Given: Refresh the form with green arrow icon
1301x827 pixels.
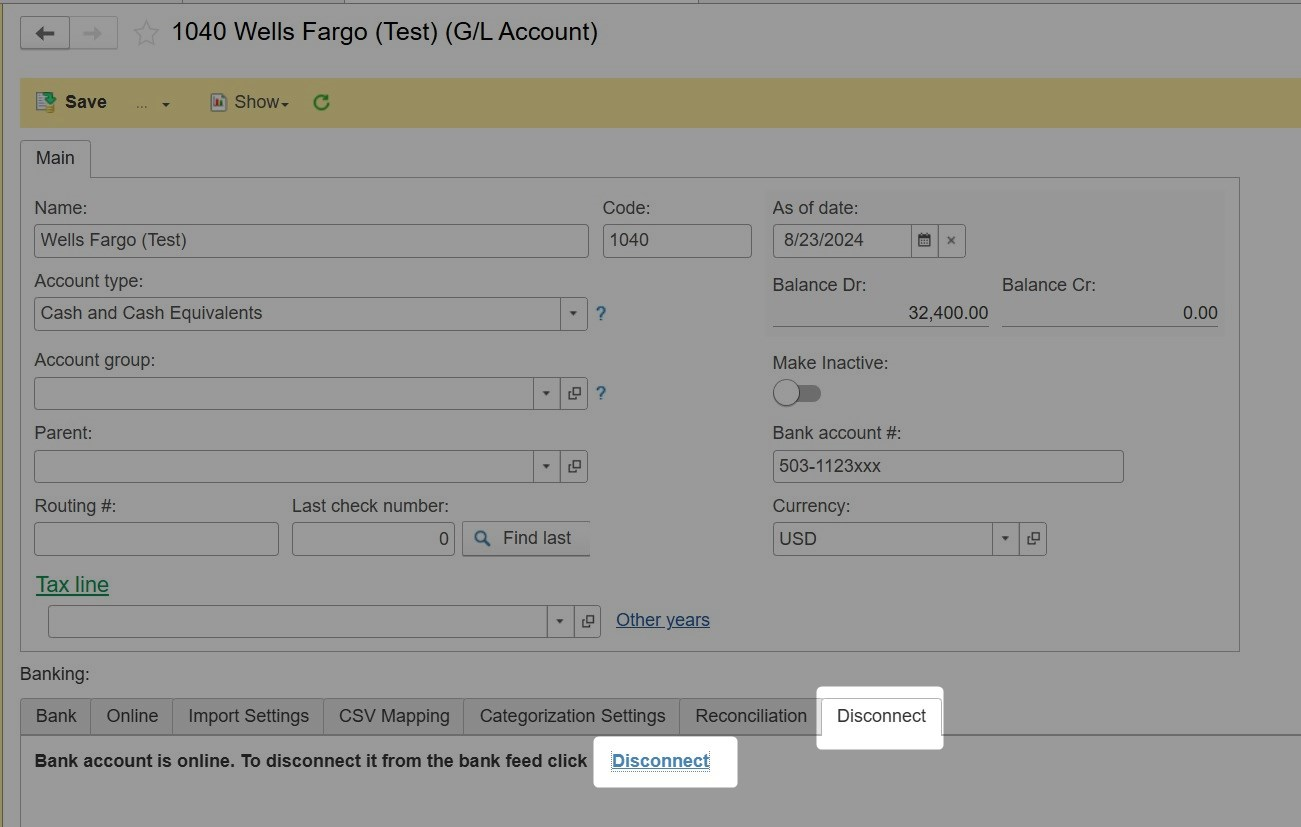Looking at the screenshot, I should tap(321, 102).
